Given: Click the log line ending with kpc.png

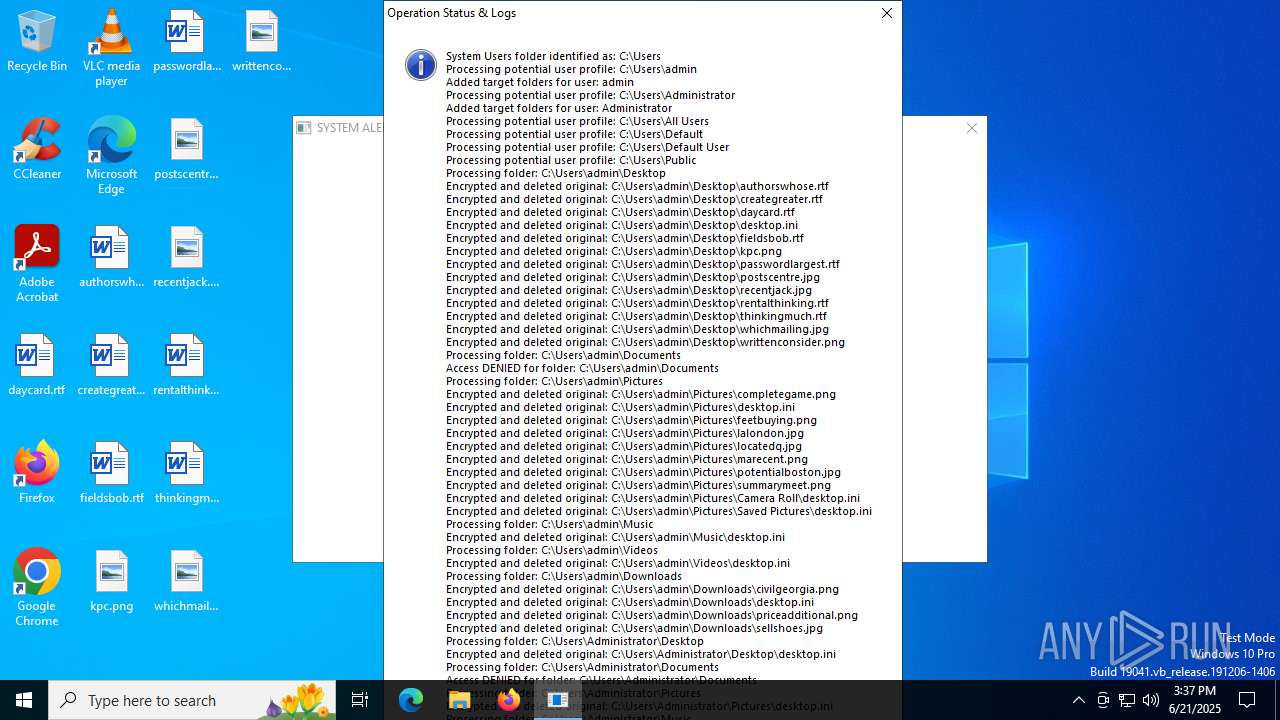Looking at the screenshot, I should pos(614,251).
